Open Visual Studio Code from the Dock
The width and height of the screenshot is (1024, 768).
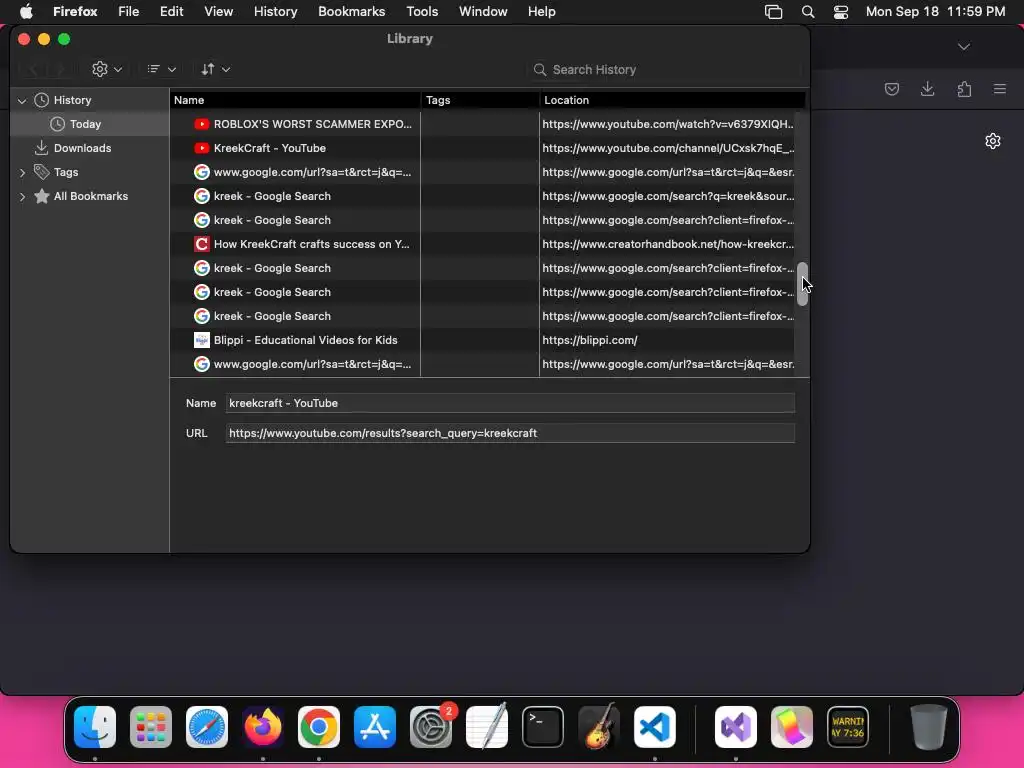[655, 727]
